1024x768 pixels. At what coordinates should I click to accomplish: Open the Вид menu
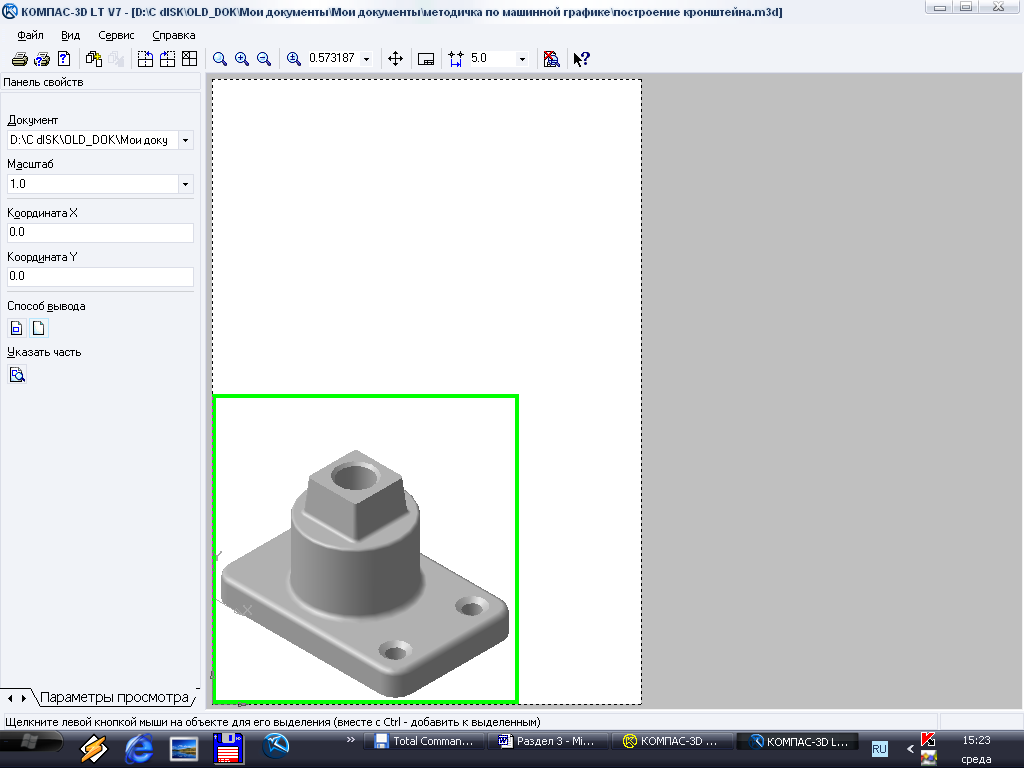(70, 35)
